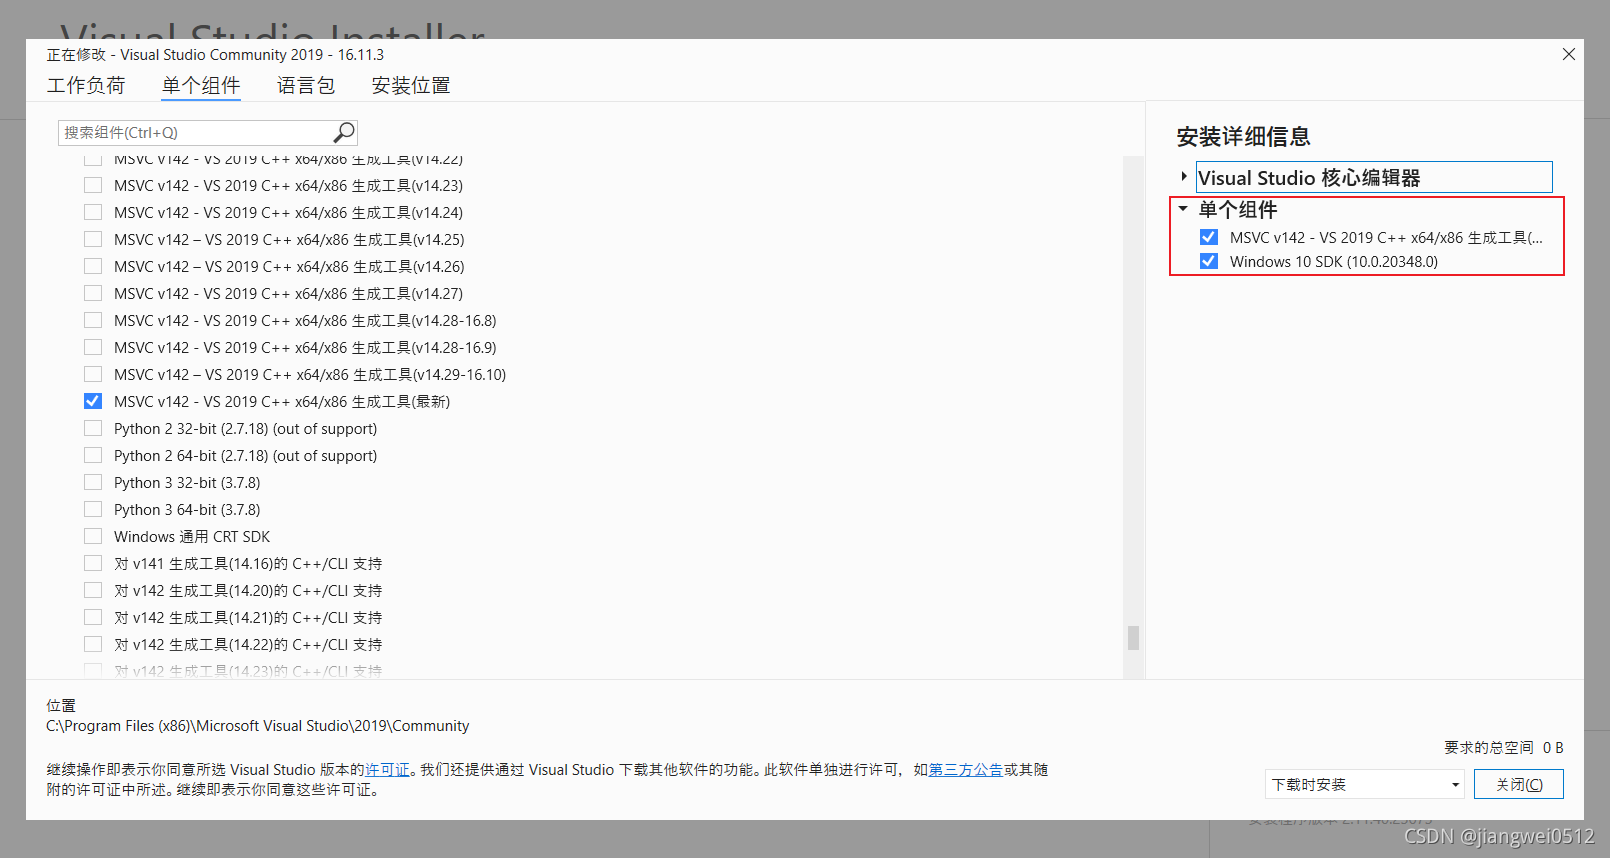Screen dimensions: 1610x858
Task: Enable Python 3 64-bit (3.7.8)
Action: click(93, 509)
